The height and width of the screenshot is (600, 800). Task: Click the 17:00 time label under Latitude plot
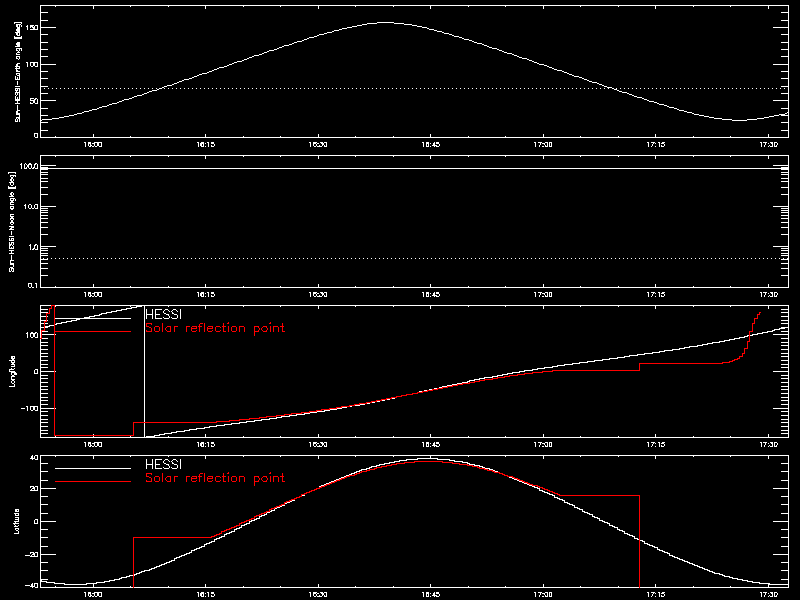[543, 594]
